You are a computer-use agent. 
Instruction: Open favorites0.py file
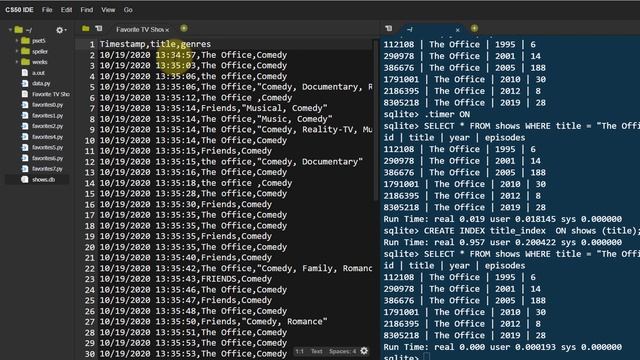pyautogui.click(x=47, y=104)
